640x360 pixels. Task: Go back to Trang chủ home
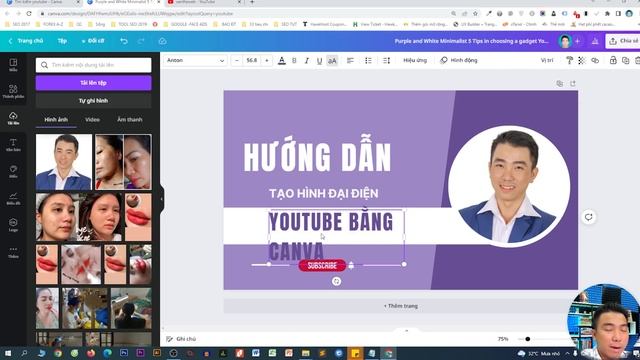tap(26, 41)
